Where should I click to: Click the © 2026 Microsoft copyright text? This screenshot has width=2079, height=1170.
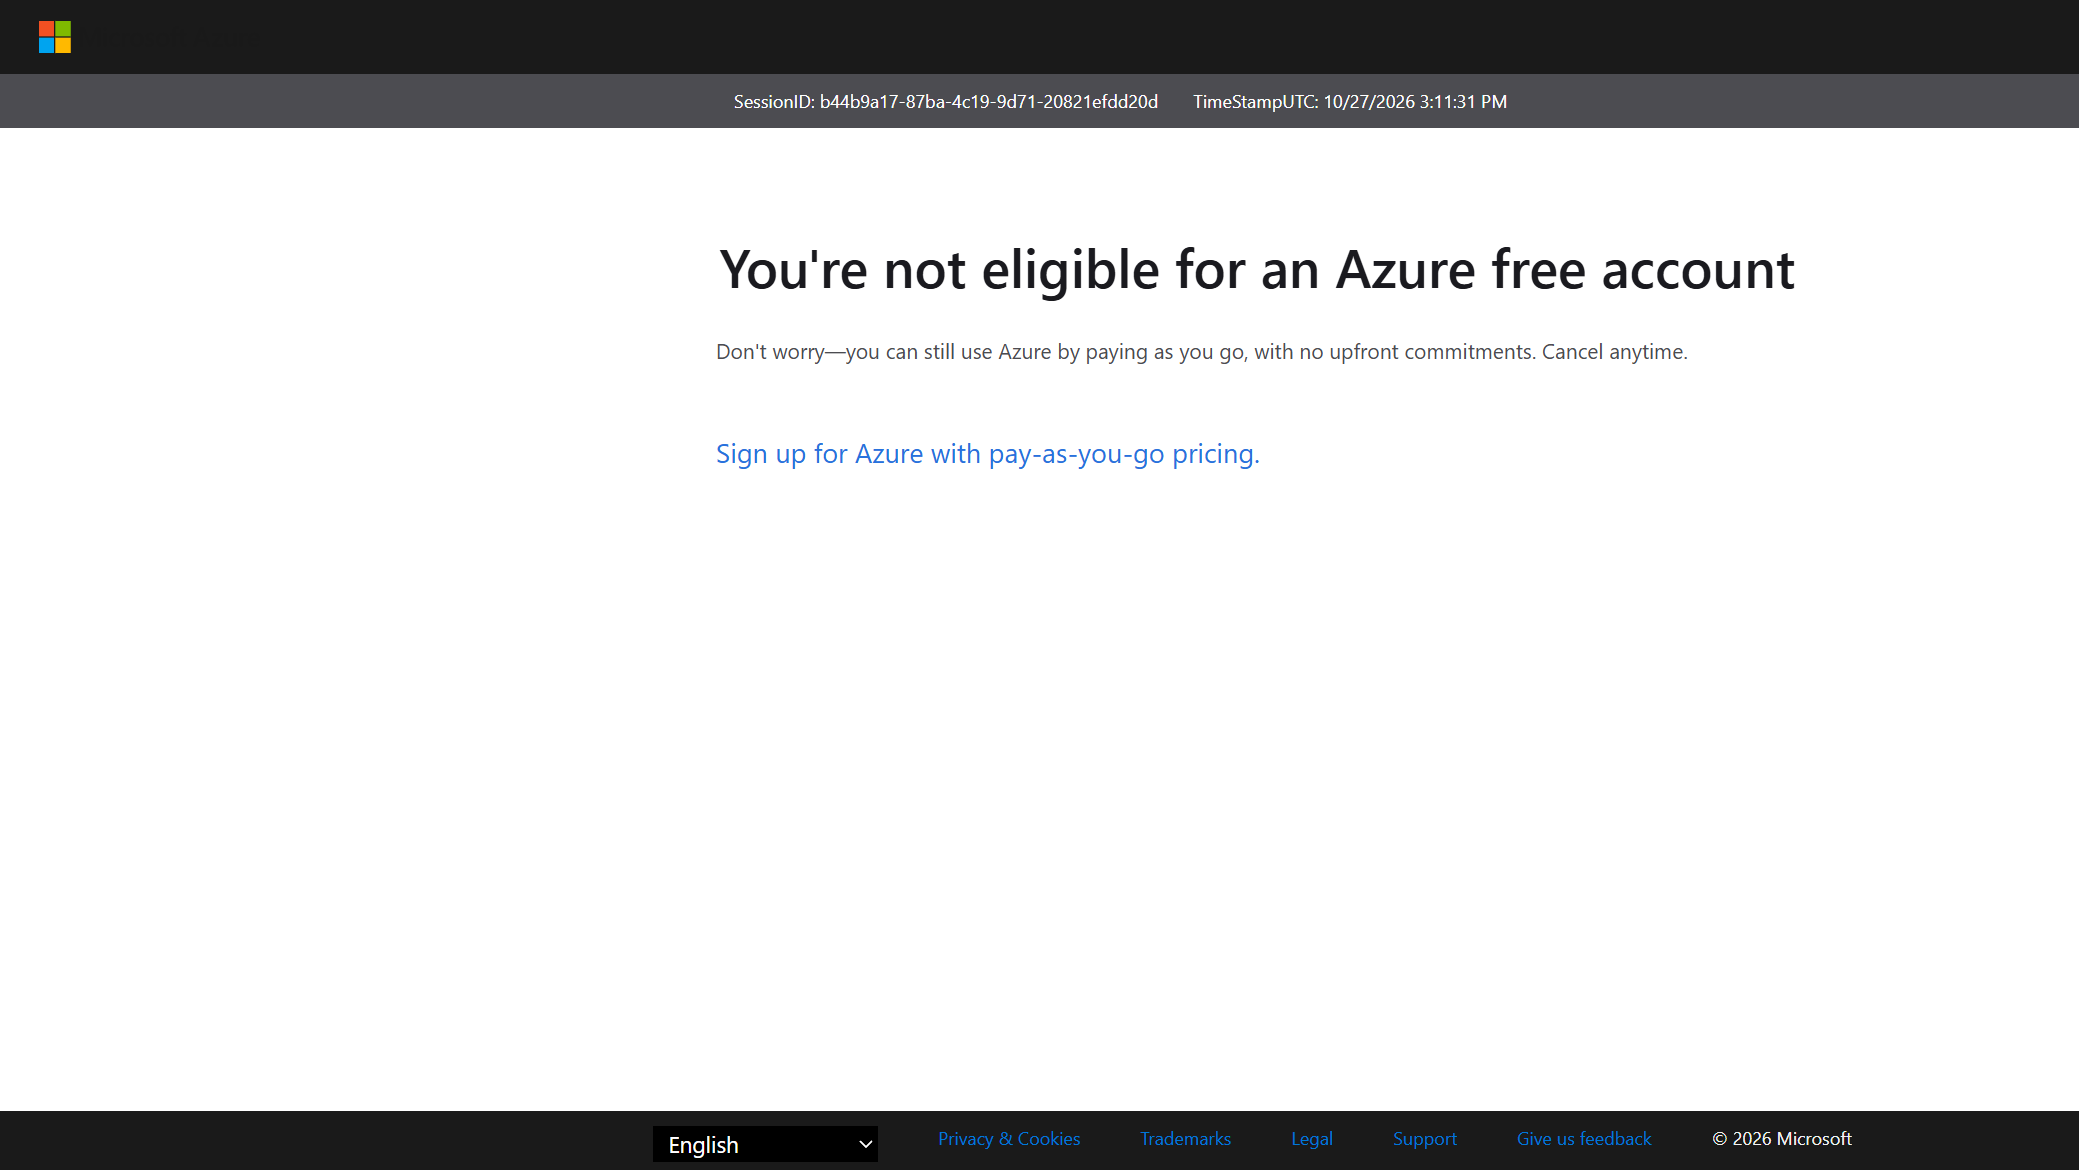tap(1782, 1139)
